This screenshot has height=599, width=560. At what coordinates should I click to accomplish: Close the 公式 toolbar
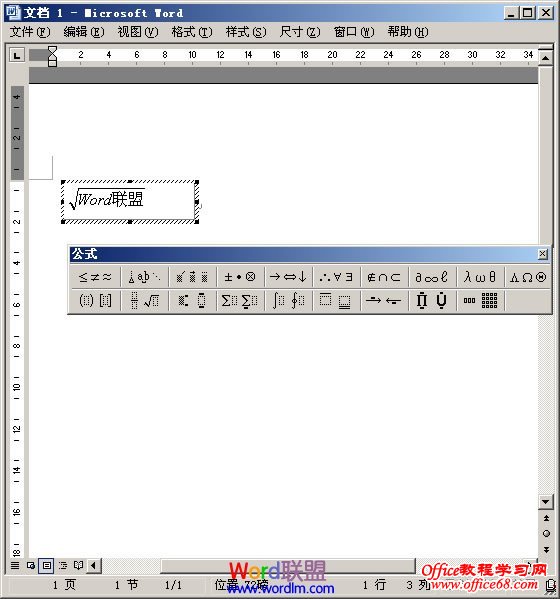coord(543,254)
